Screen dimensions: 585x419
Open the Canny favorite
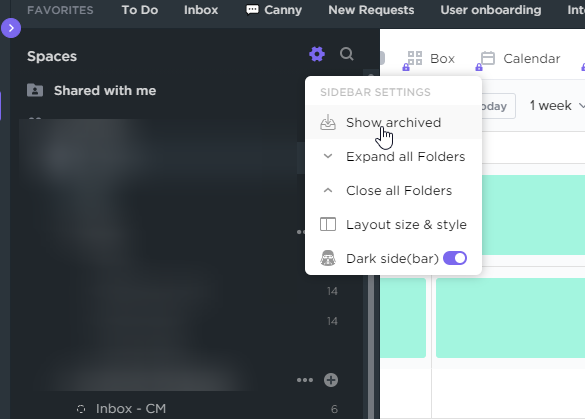[x=274, y=10]
